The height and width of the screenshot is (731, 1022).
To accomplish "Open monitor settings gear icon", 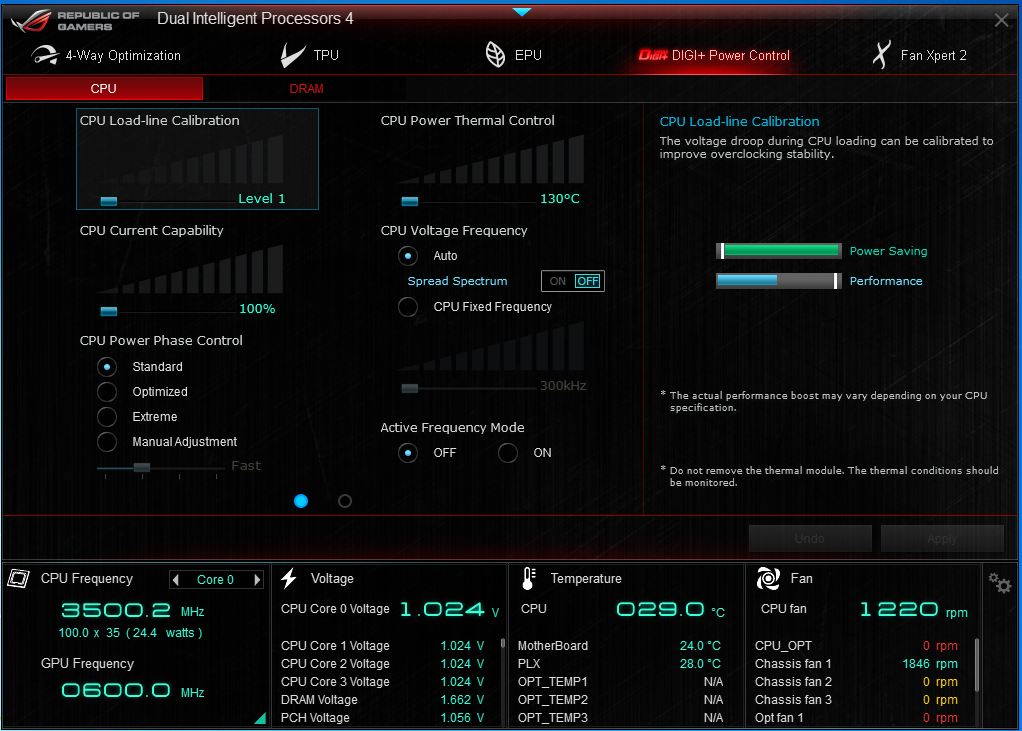I will pos(999,582).
